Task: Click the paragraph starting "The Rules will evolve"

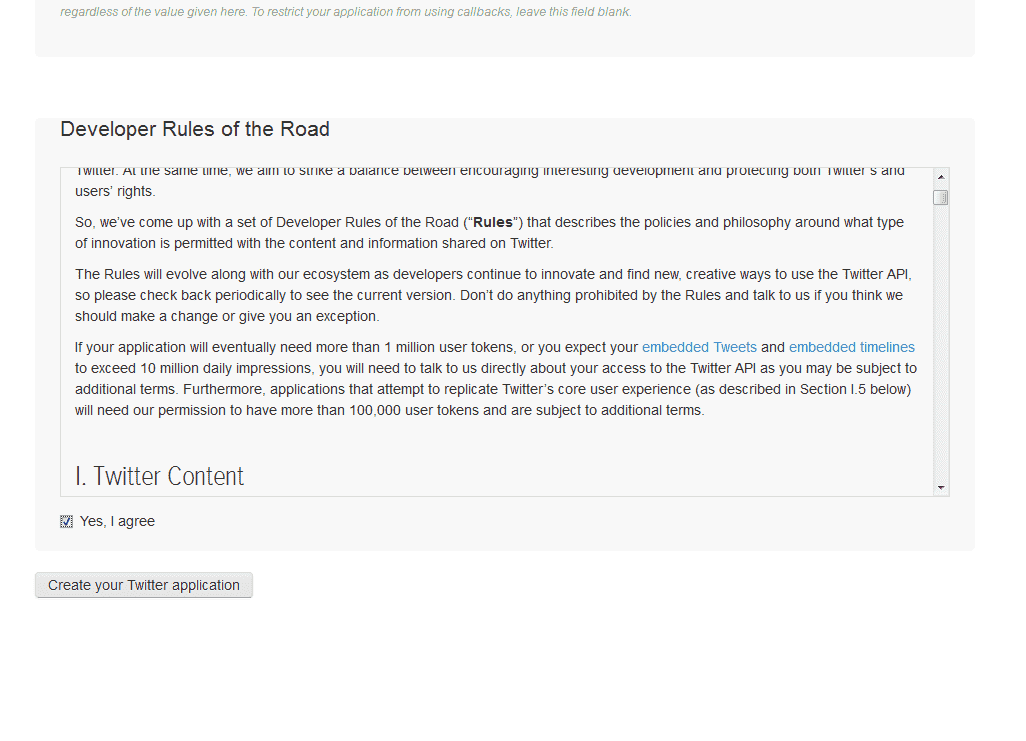Action: 493,295
